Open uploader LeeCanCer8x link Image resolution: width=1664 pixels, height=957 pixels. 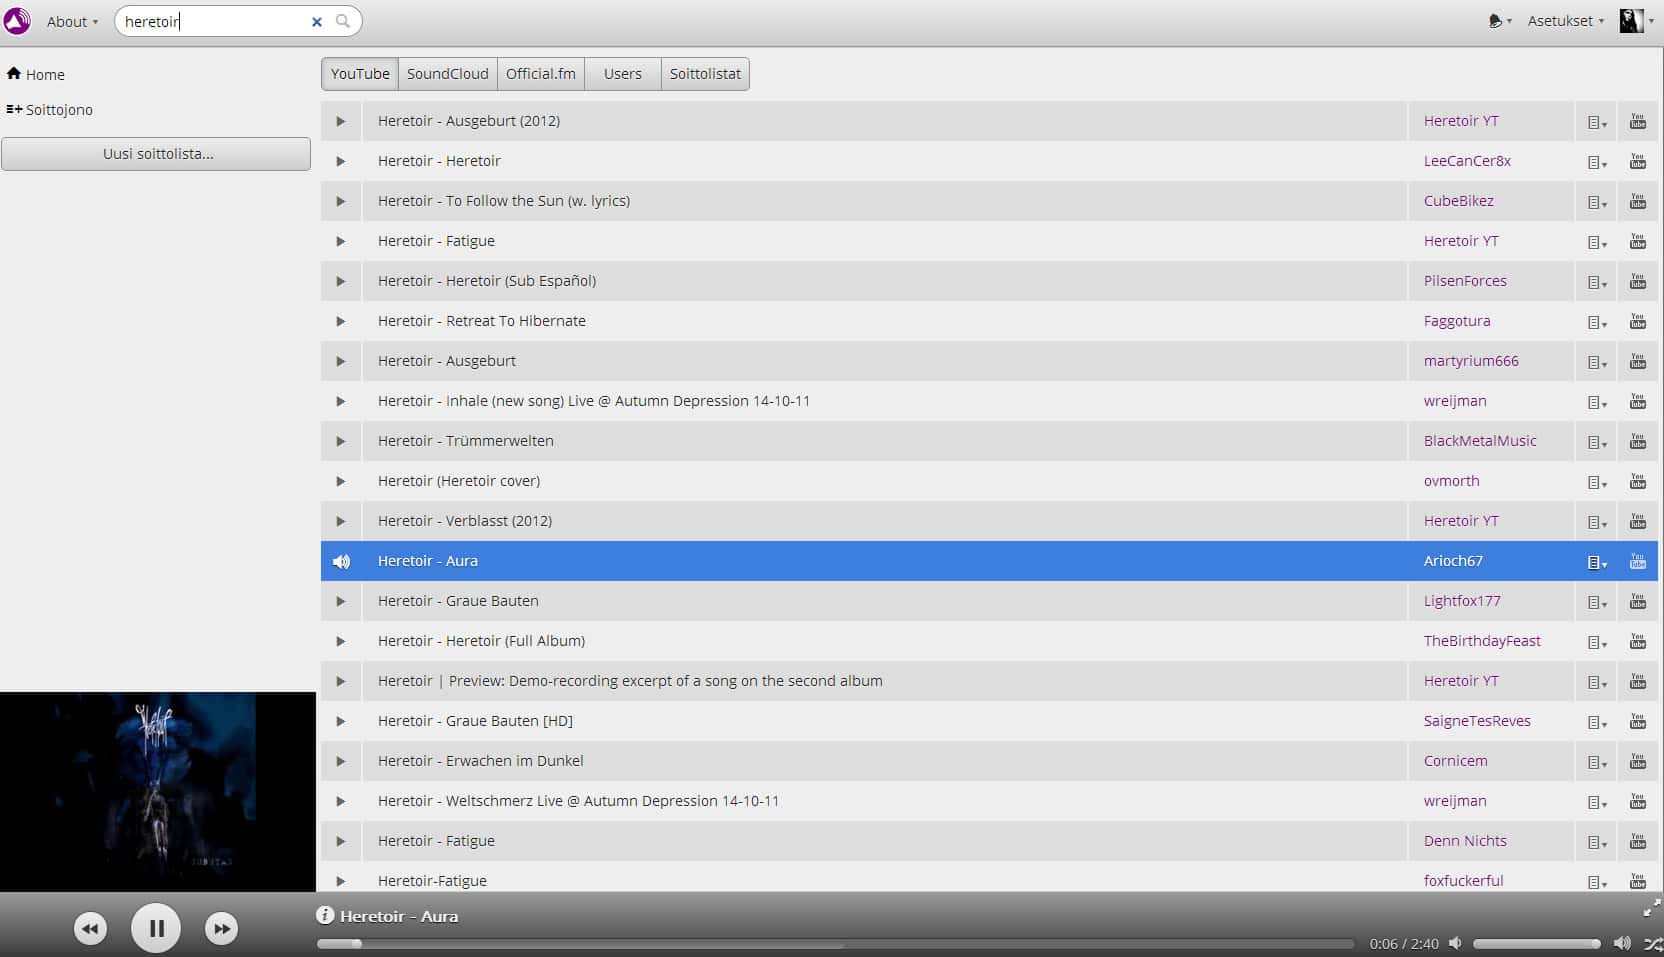pyautogui.click(x=1467, y=161)
